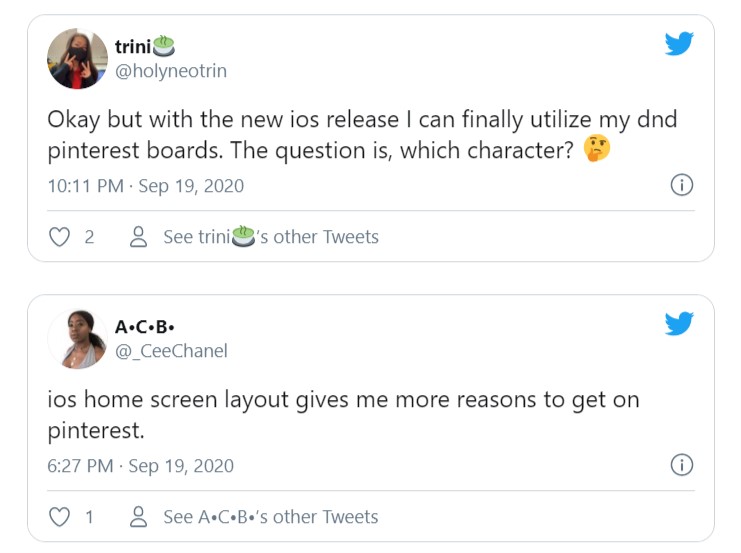
Task: Open info icon on trini's tweet
Action: pyautogui.click(x=682, y=185)
